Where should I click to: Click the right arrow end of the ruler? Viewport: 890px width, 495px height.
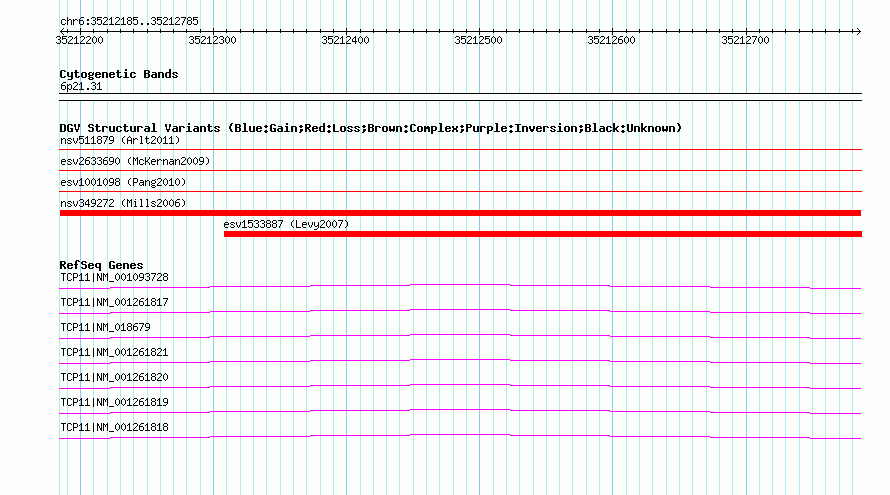coord(858,31)
